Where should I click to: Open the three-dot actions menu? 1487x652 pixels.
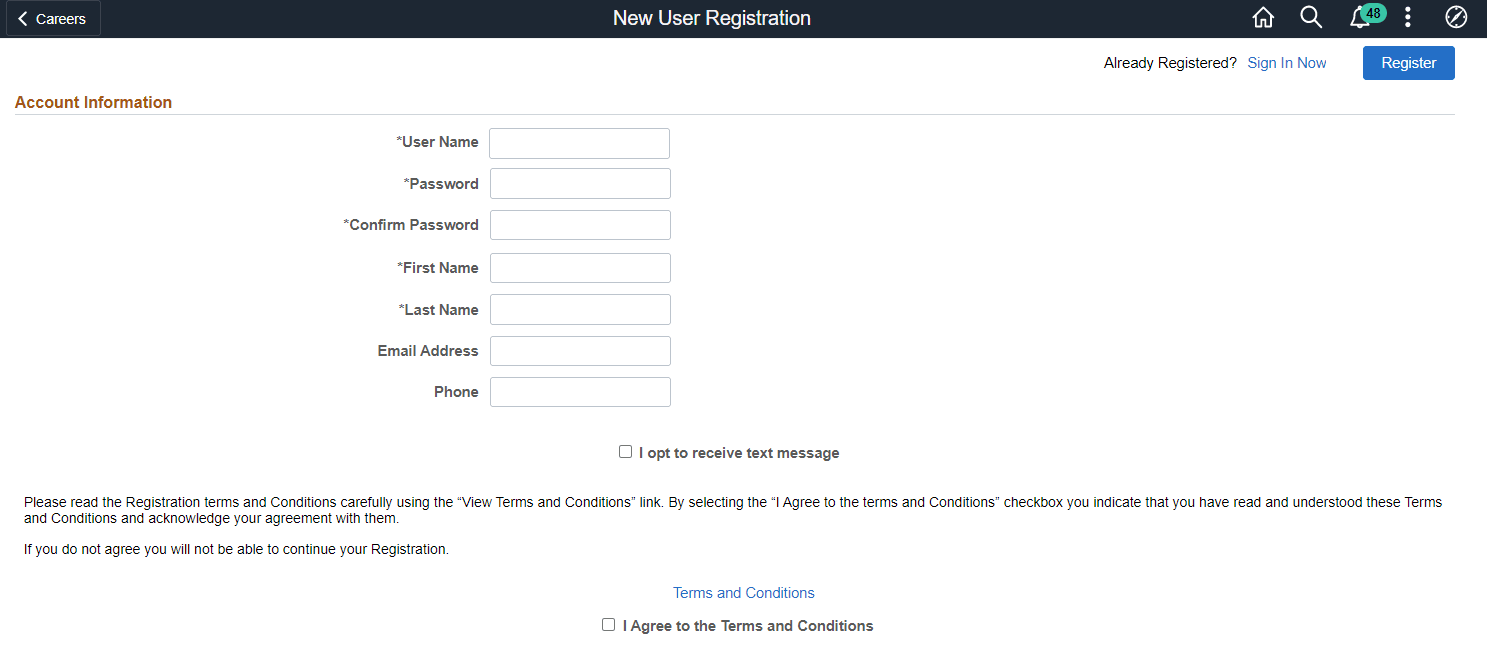tap(1408, 18)
